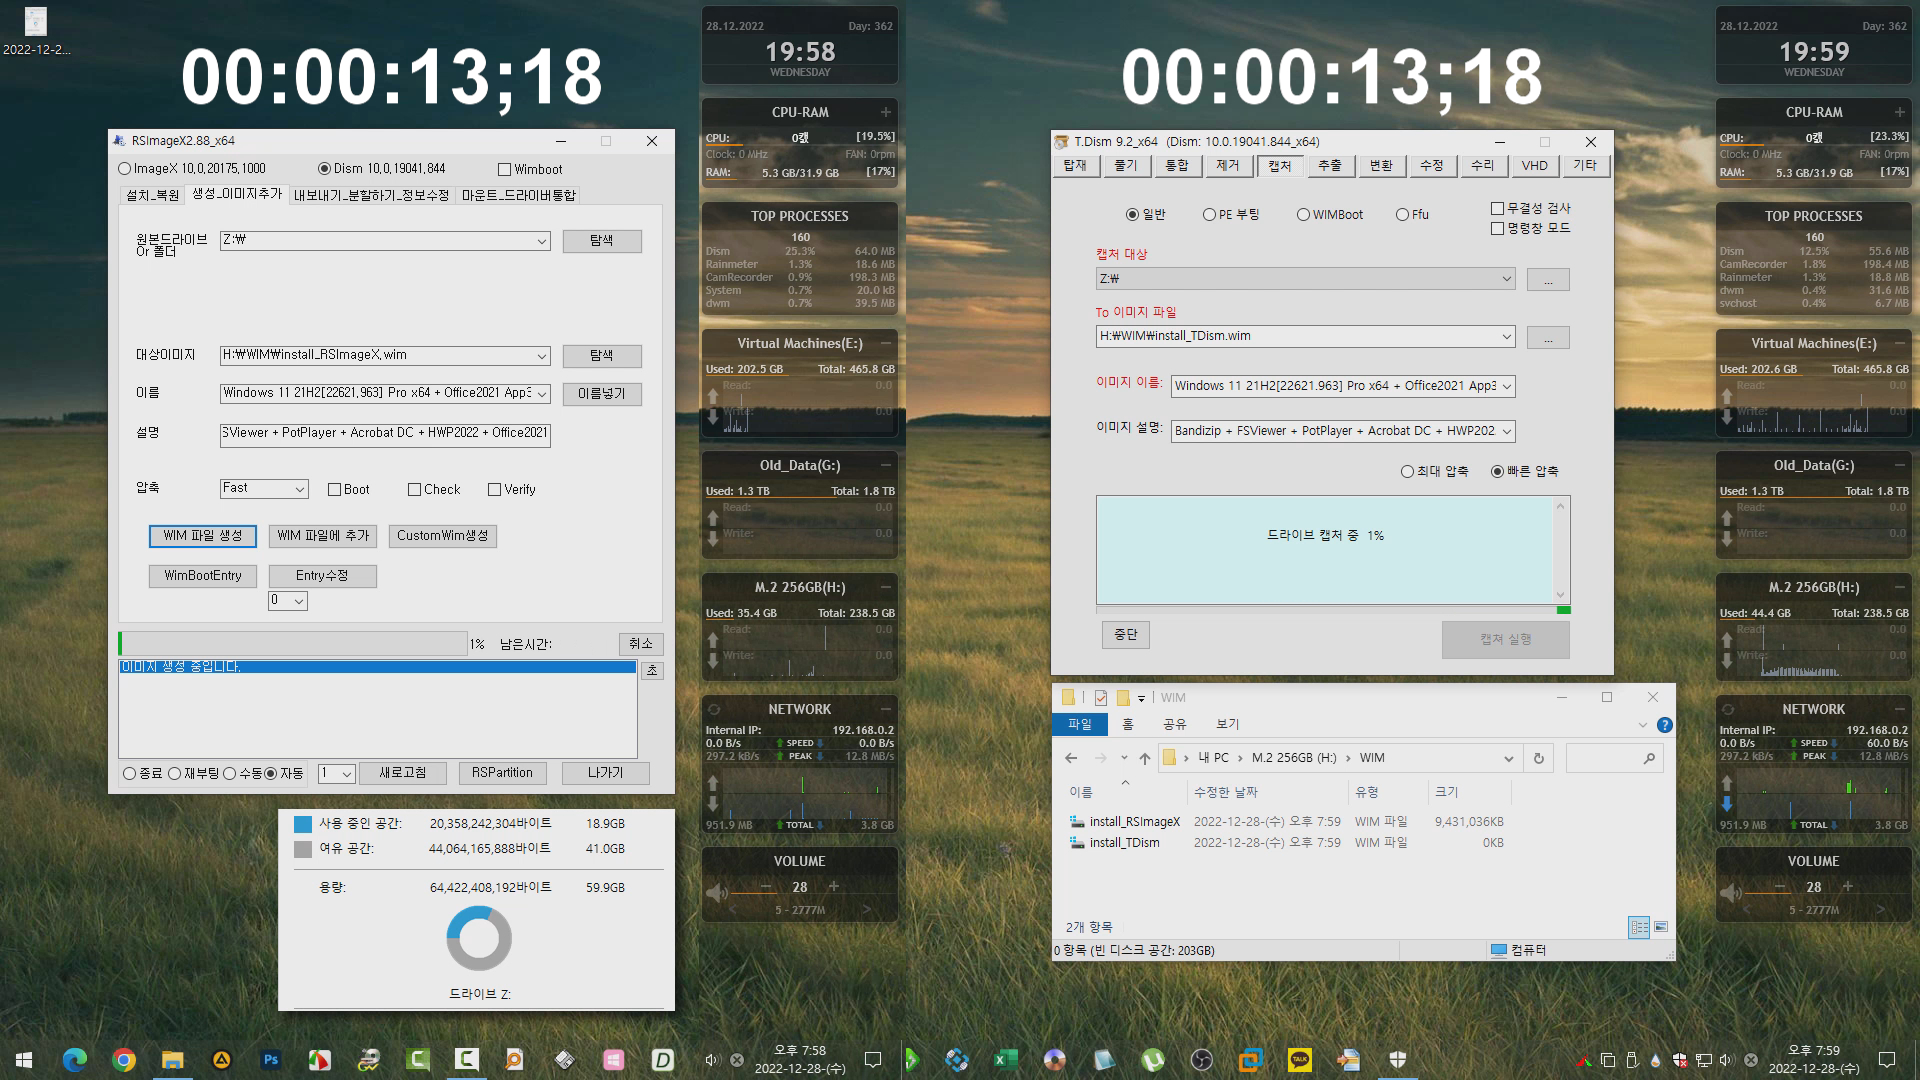This screenshot has height=1080, width=1920.
Task: Open VMware Workstation taskbar icon
Action: [1251, 1060]
